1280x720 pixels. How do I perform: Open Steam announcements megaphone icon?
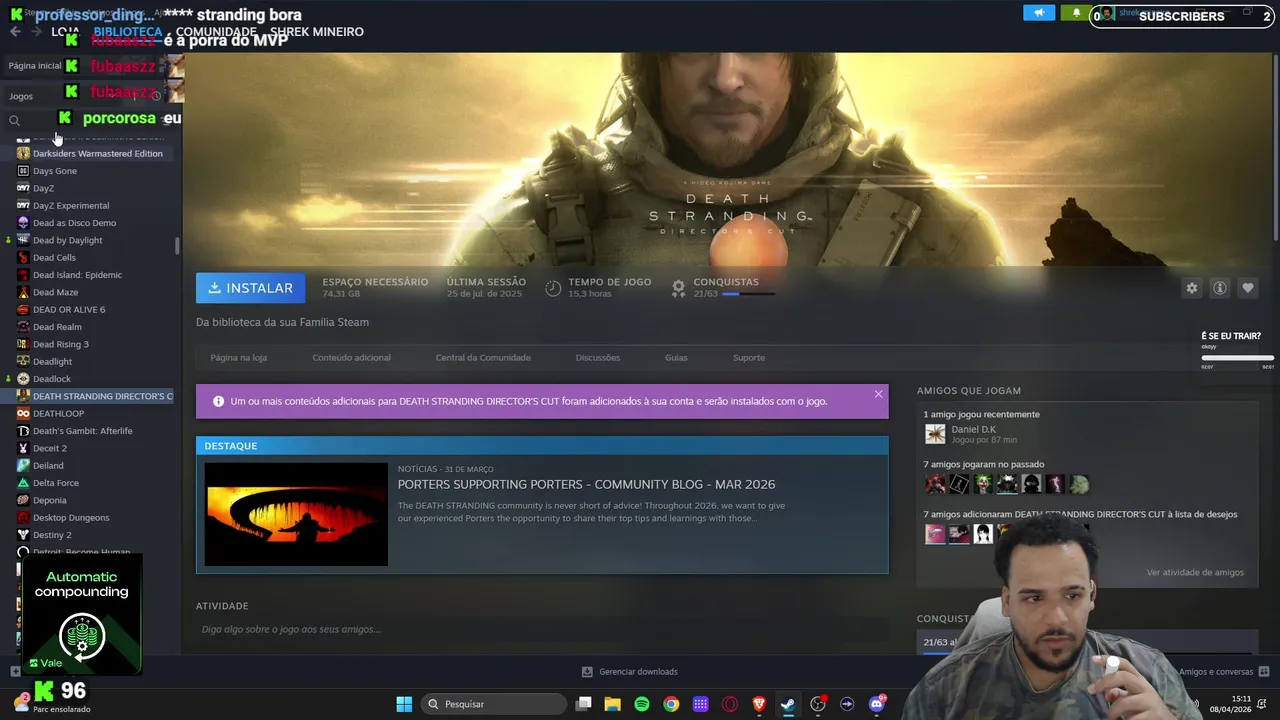[1039, 13]
